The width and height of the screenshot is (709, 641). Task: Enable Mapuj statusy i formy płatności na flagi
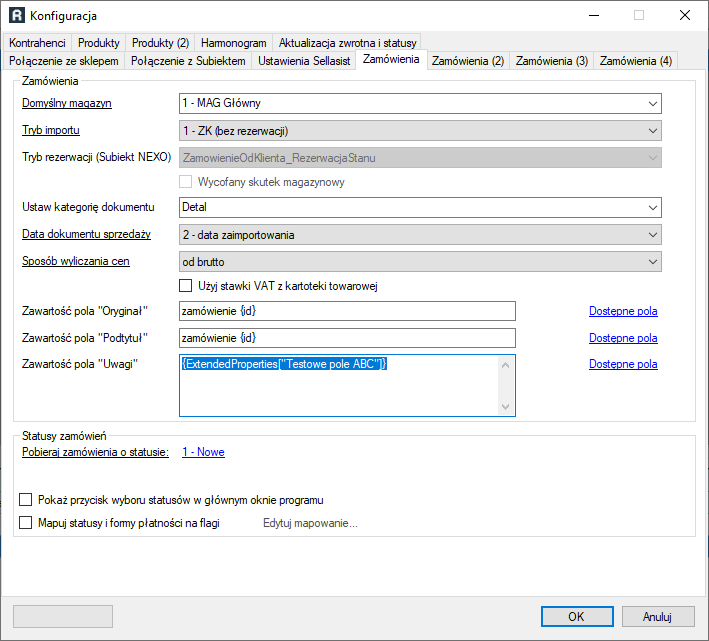click(25, 523)
